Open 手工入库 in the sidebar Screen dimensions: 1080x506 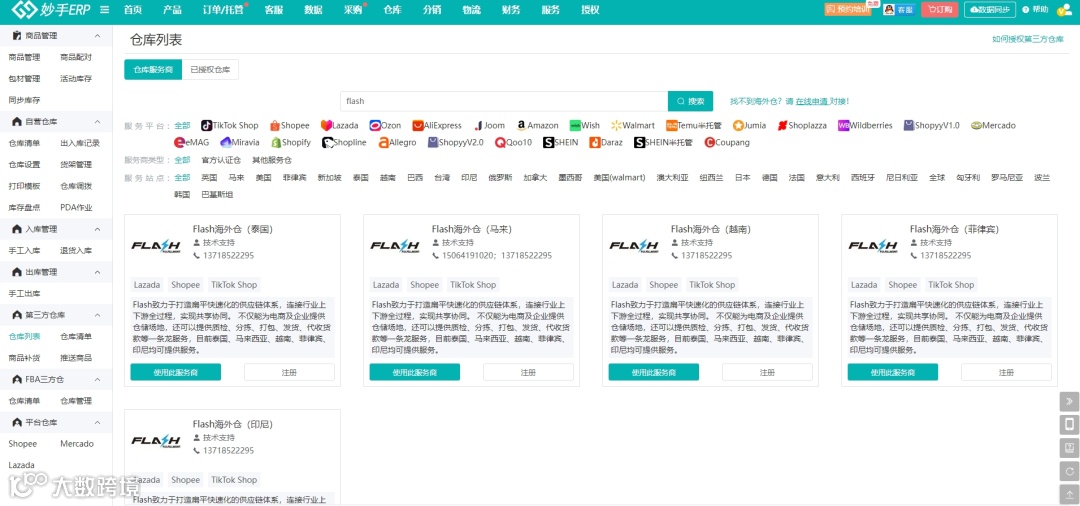pyautogui.click(x=24, y=251)
